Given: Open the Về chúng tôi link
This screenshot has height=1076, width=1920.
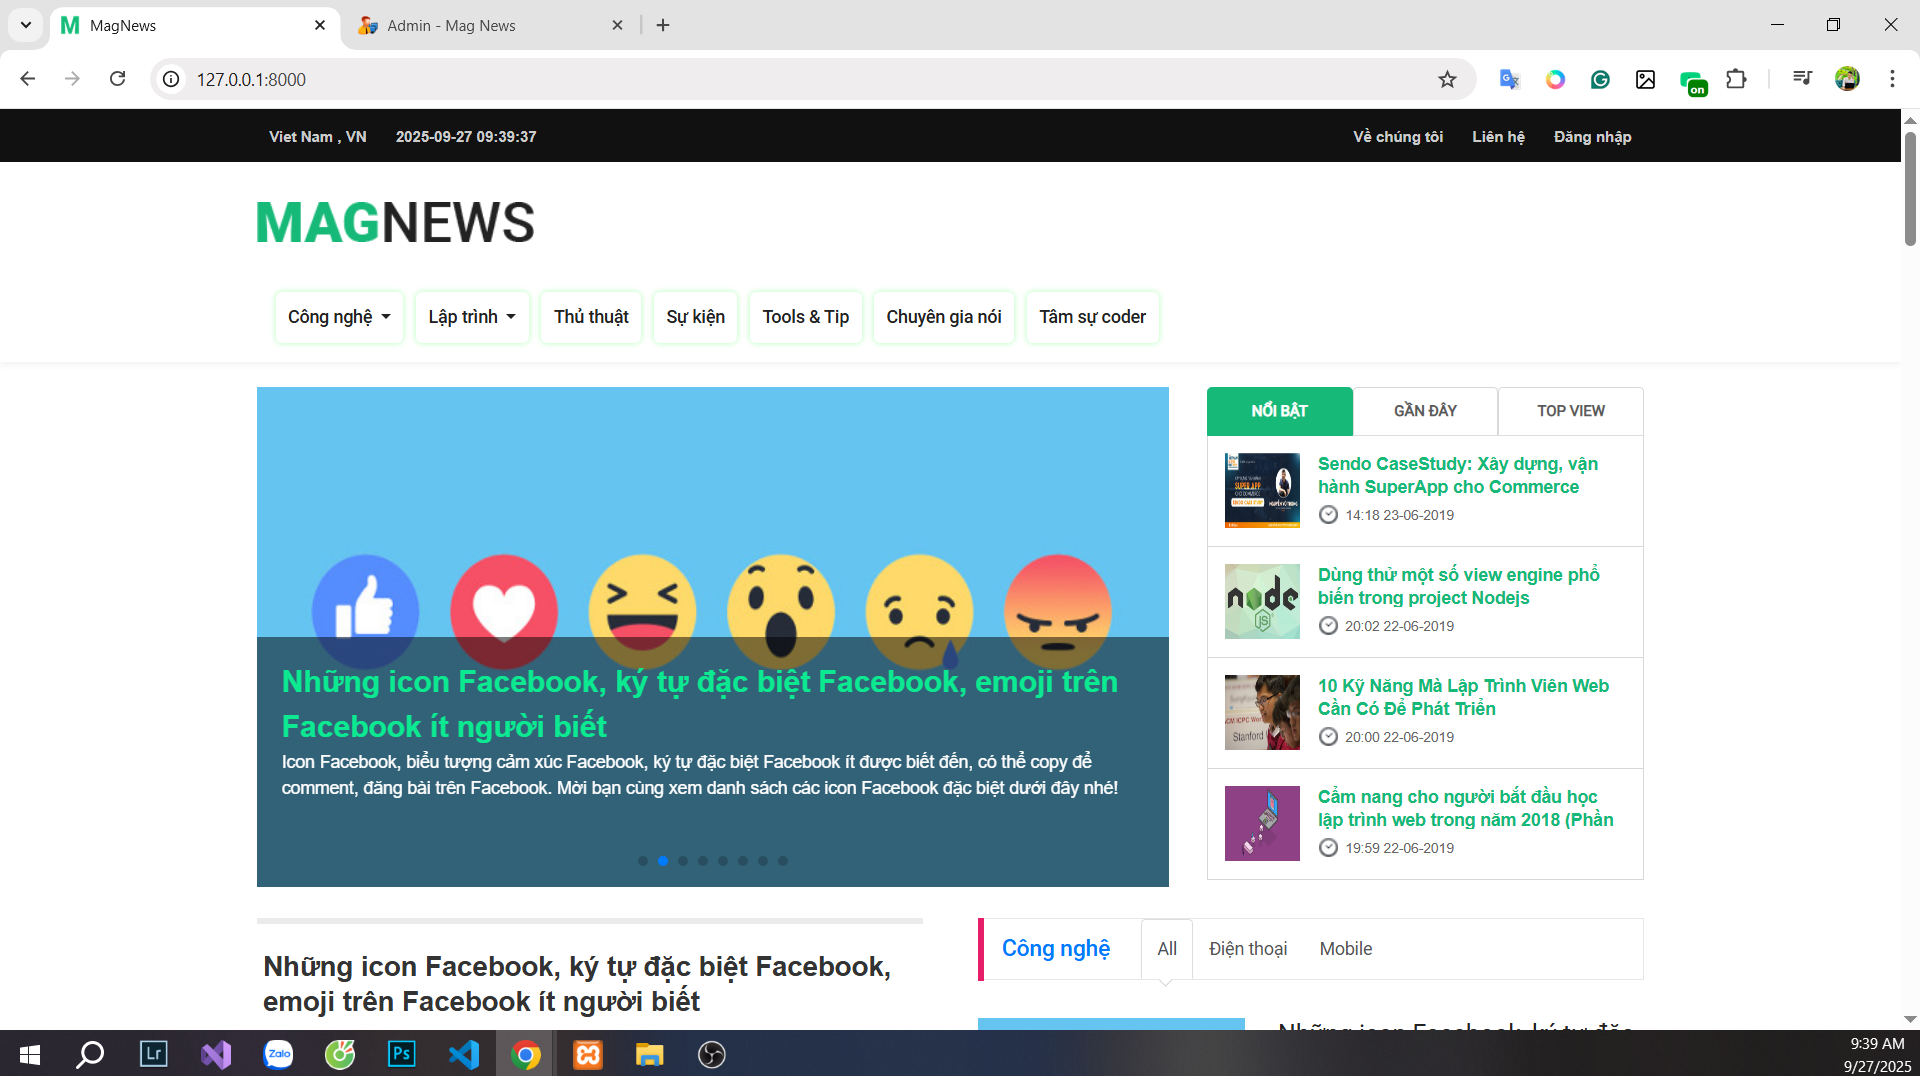Looking at the screenshot, I should [1398, 137].
